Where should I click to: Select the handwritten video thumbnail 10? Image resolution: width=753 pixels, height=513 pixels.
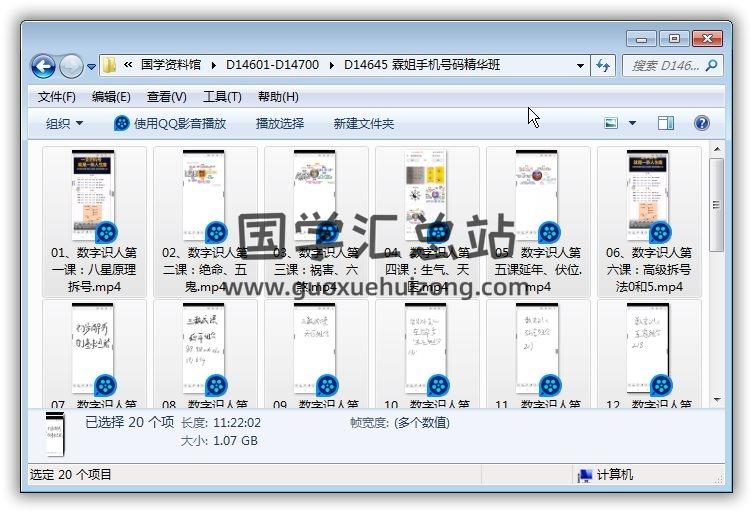[x=425, y=348]
